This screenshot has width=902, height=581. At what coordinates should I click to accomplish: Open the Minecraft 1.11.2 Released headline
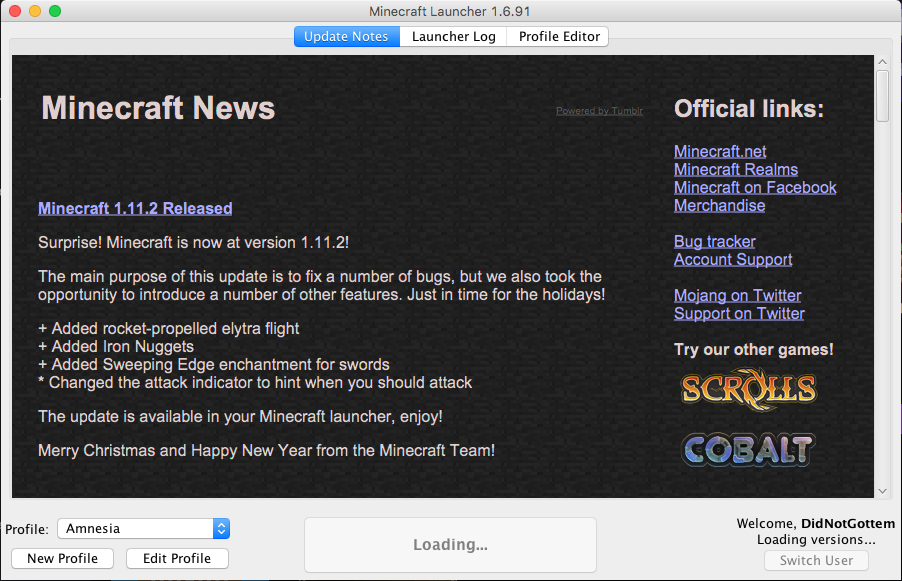(135, 208)
